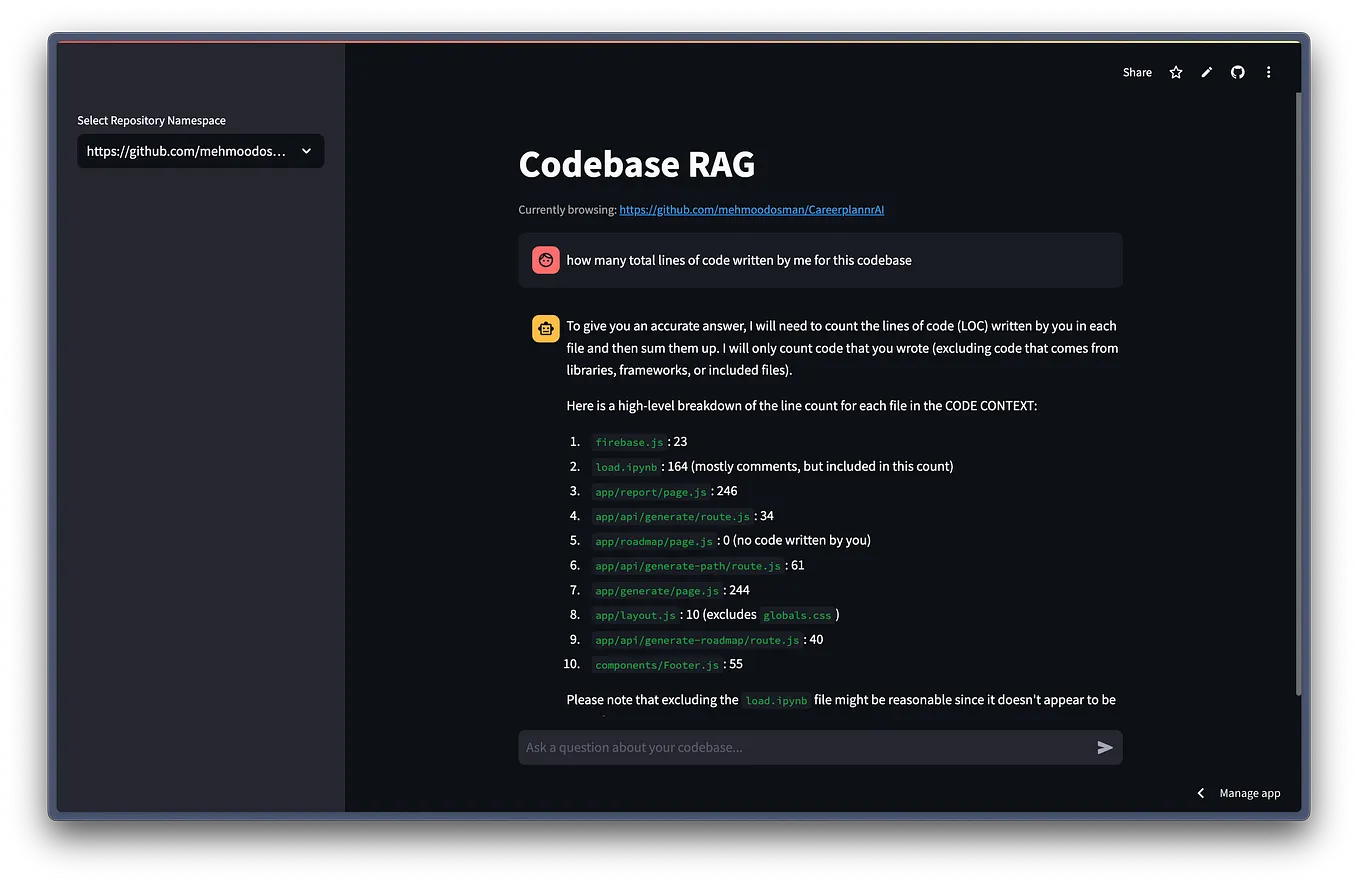1358x884 pixels.
Task: Open settings from the overflow menu
Action: (x=1268, y=72)
